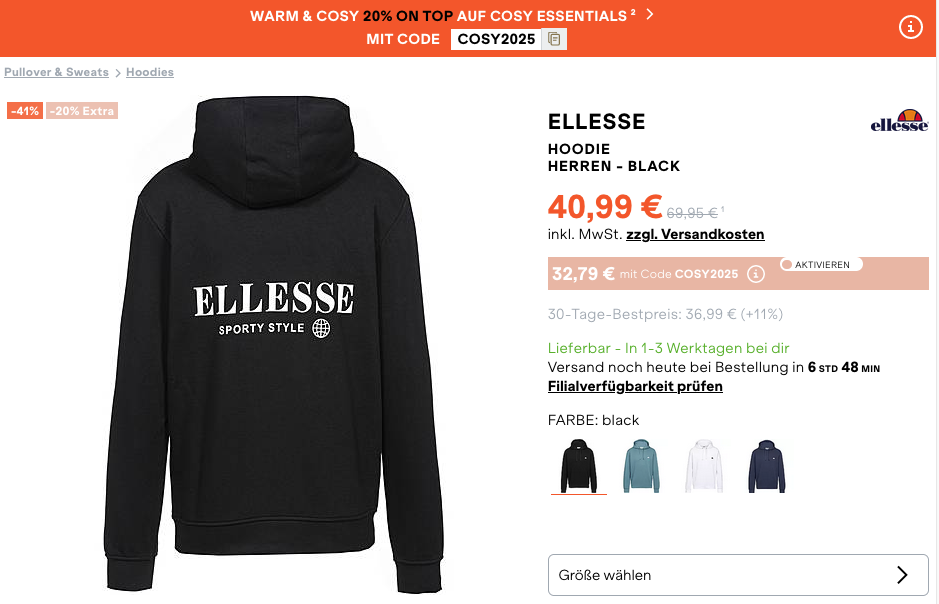Open zzgl. Versandkosten shipping link
939x604 pixels.
tap(695, 235)
